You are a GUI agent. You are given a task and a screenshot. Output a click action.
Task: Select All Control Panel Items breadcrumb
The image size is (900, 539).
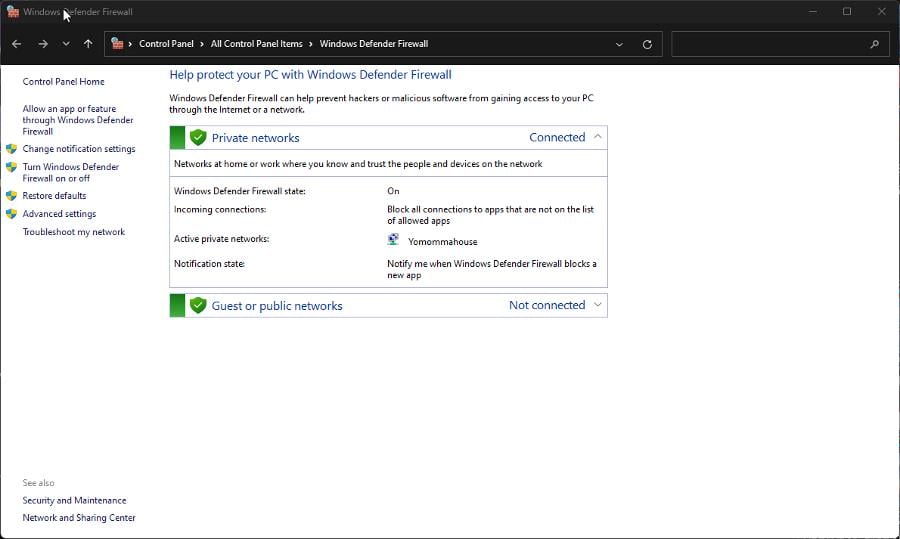coord(257,44)
